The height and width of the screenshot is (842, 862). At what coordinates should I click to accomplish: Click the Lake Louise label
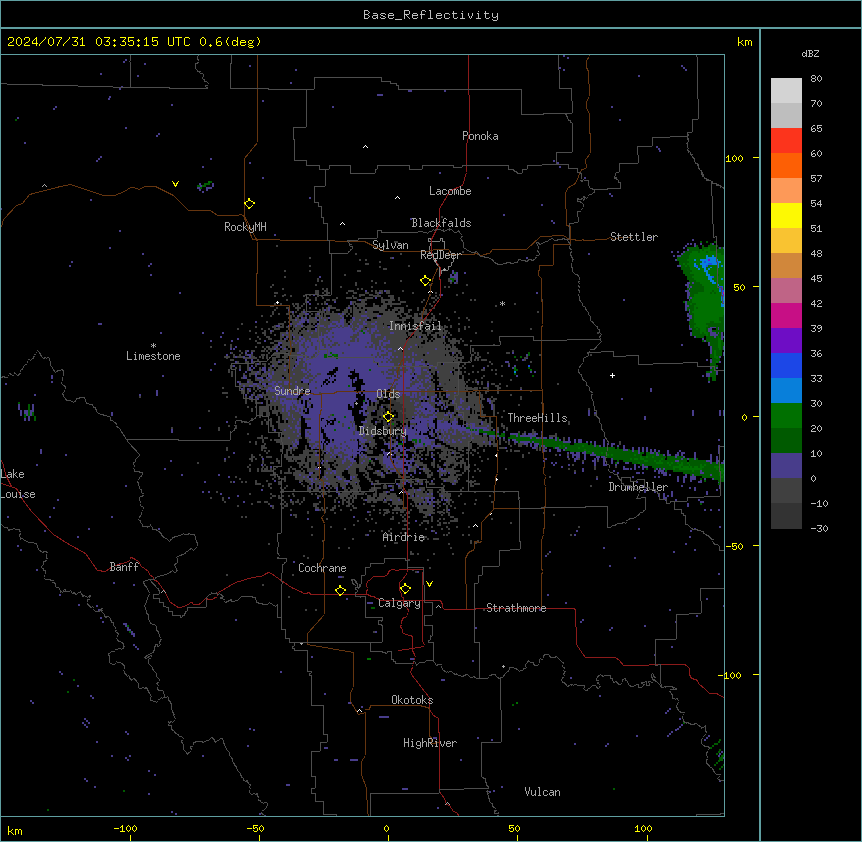tap(18, 484)
